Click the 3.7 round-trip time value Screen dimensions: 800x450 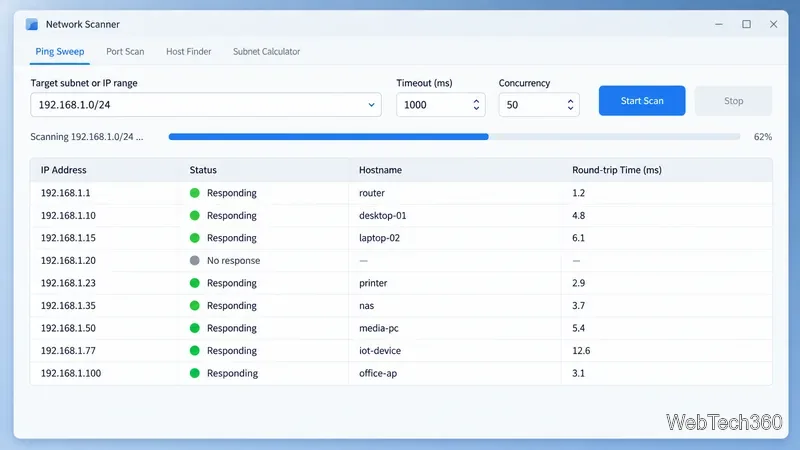(578, 306)
